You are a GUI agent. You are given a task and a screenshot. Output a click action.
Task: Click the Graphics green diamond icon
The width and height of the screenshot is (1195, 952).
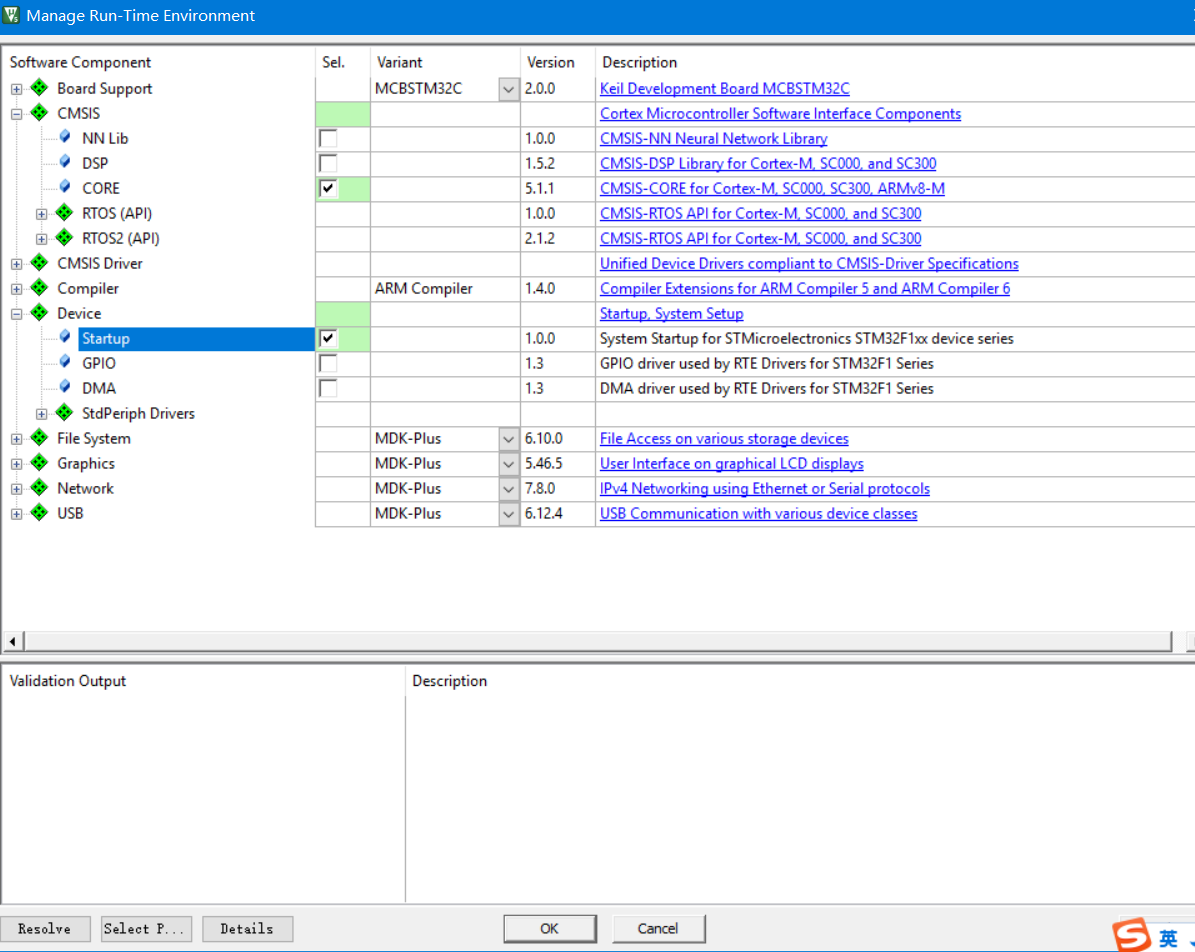coord(39,463)
